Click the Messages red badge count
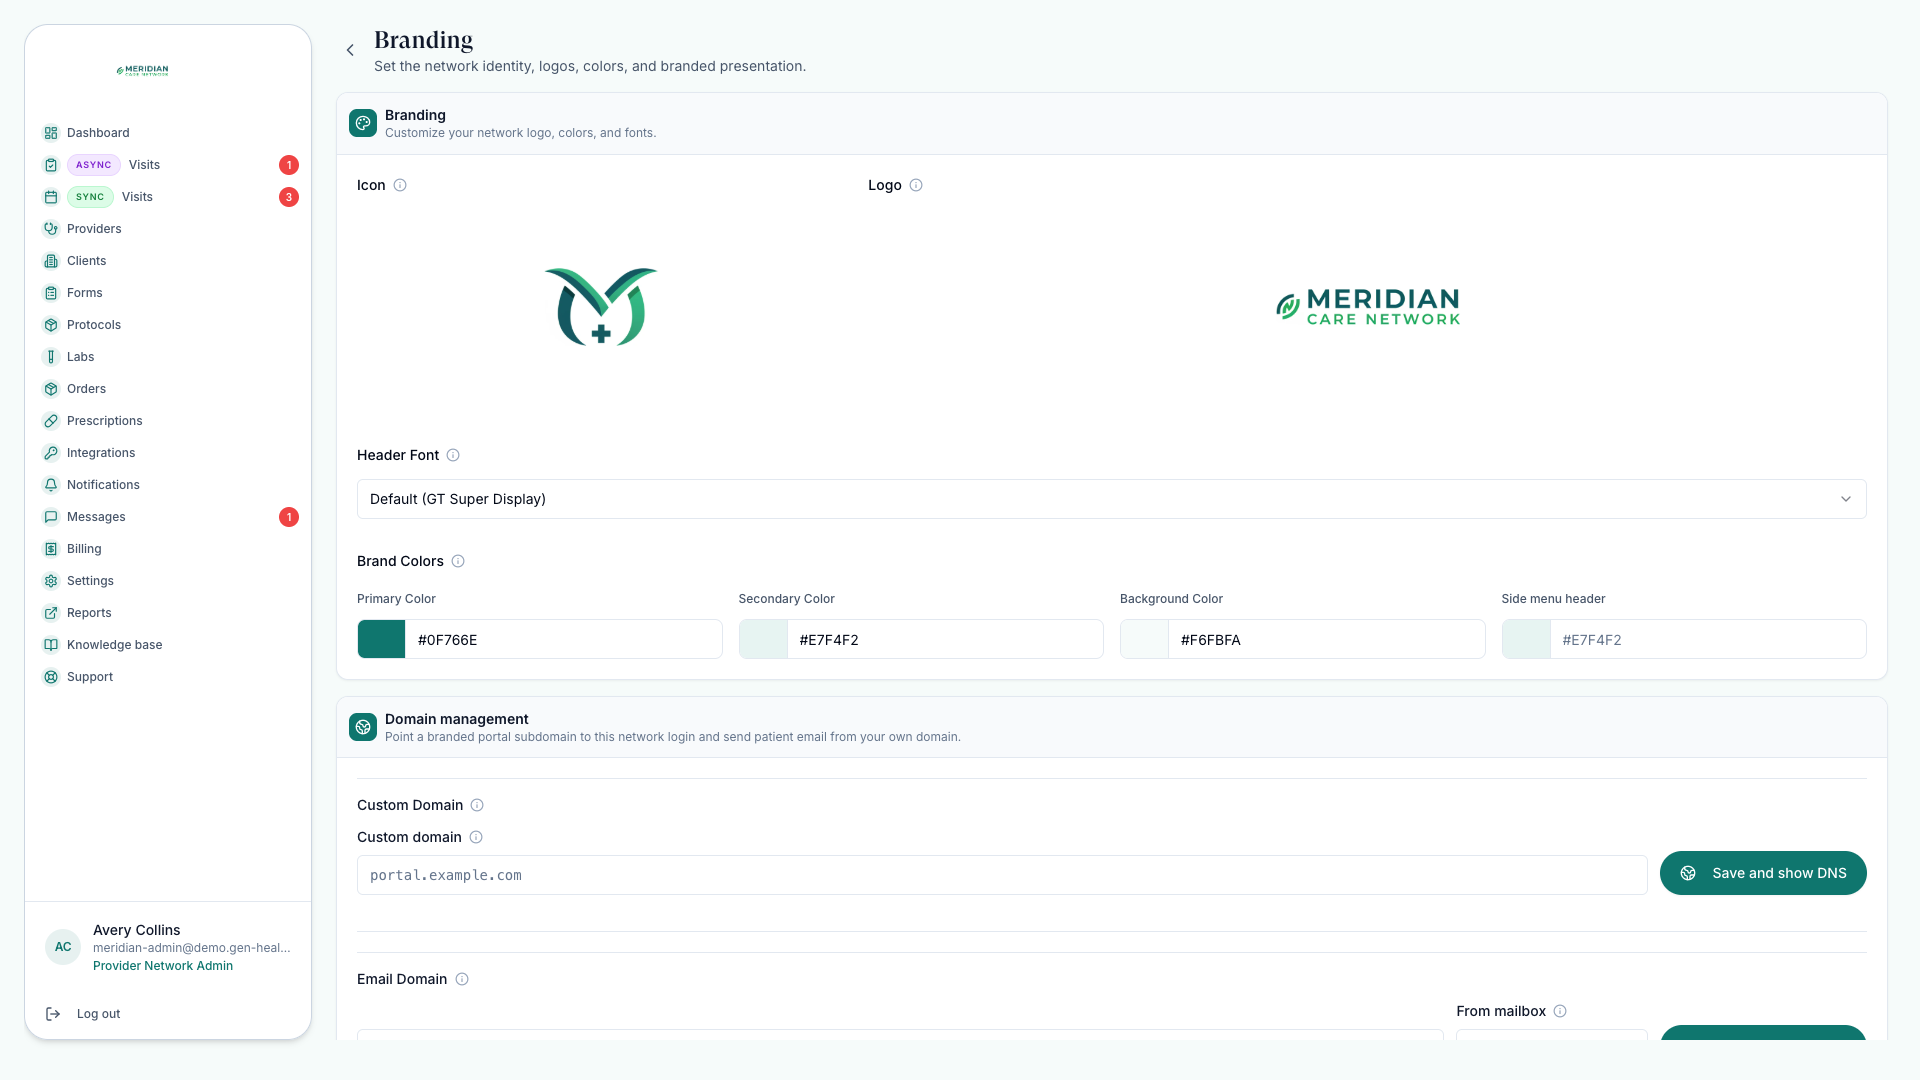The image size is (1920, 1080). tap(289, 517)
